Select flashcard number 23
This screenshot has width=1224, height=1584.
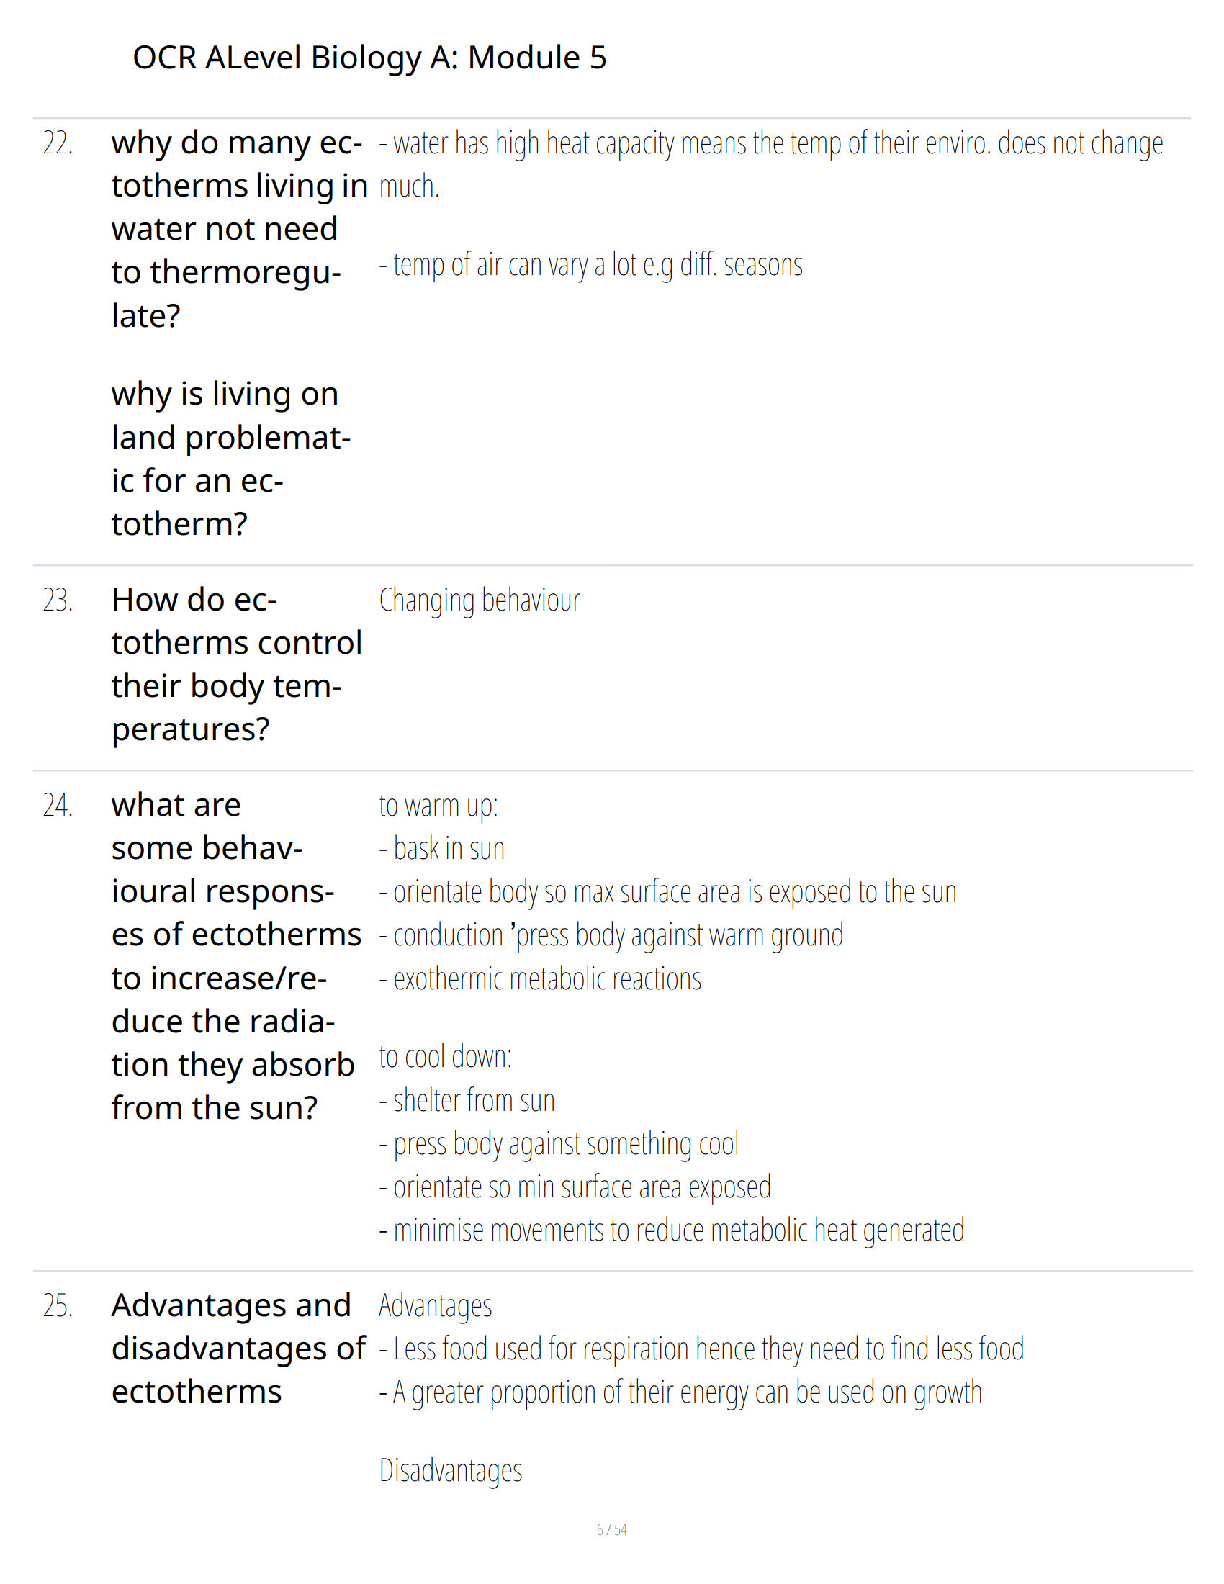58,600
